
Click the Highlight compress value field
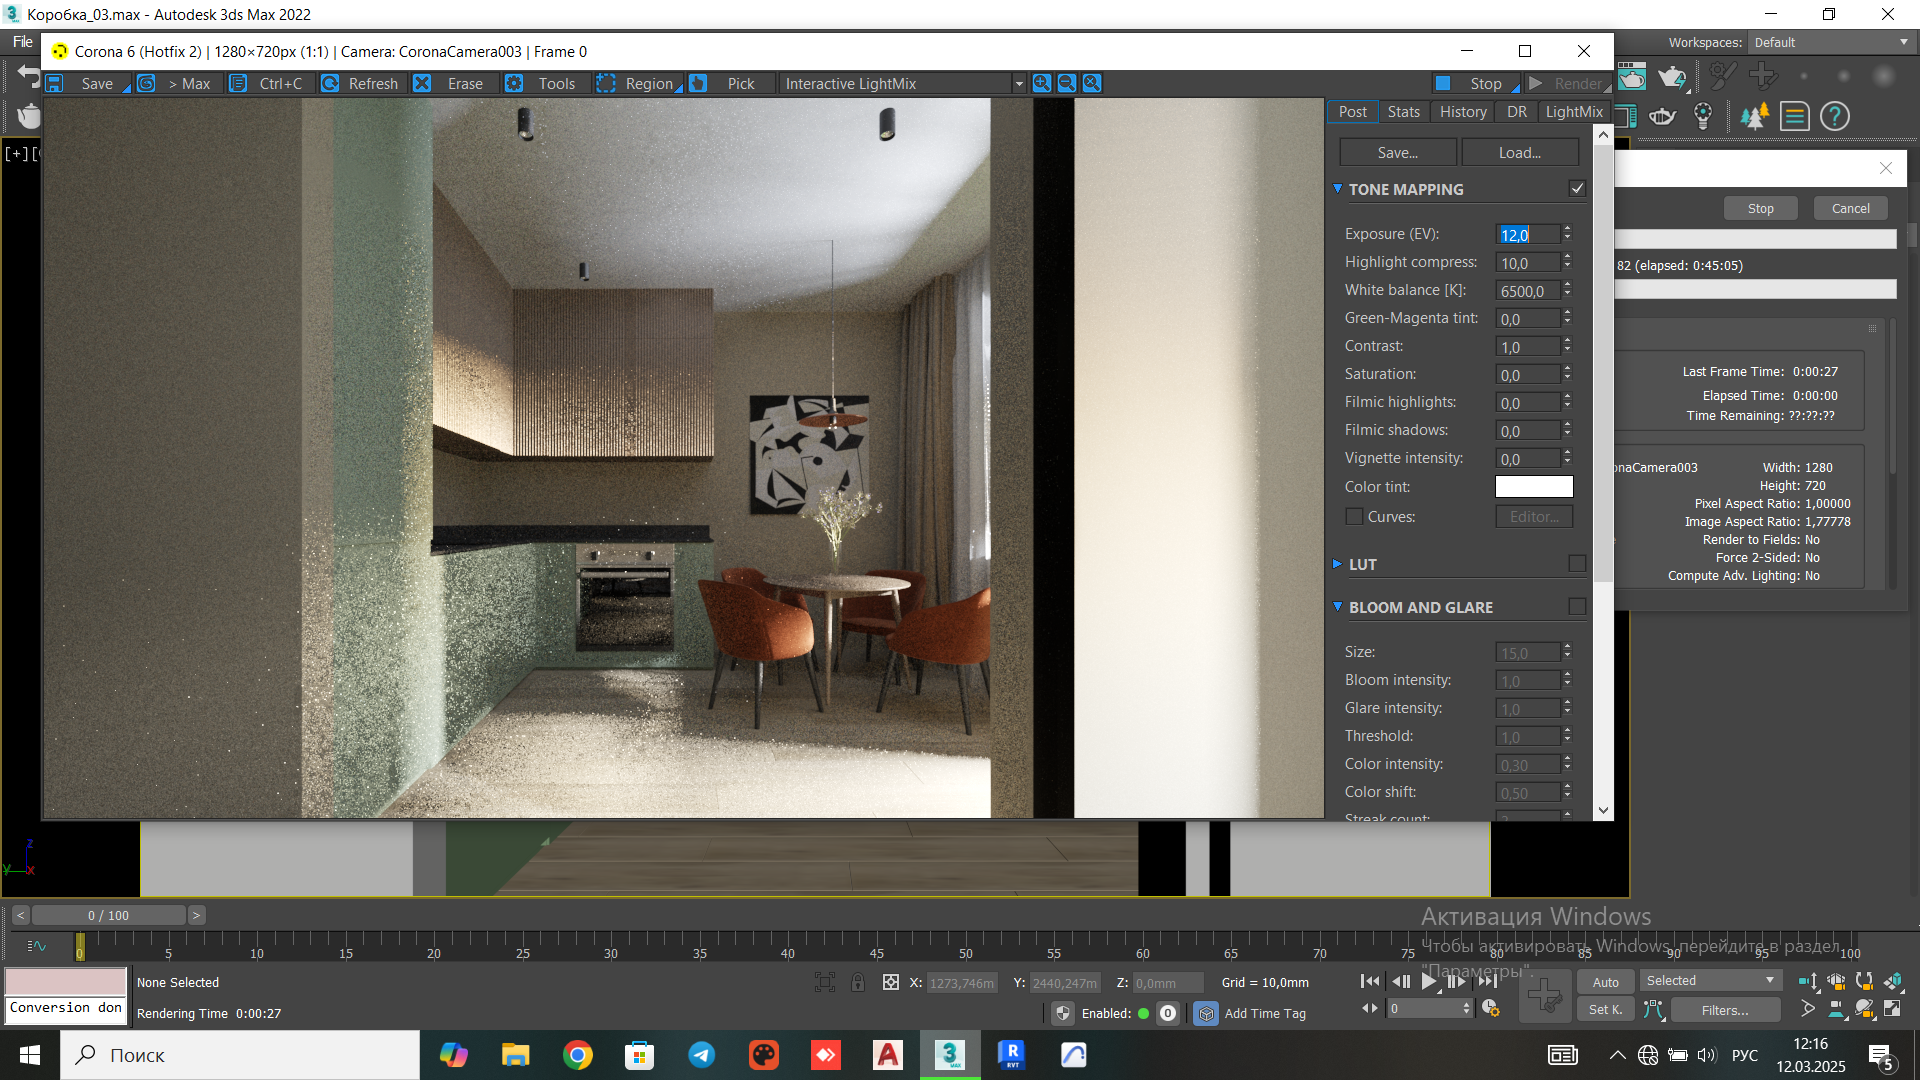[x=1528, y=263]
